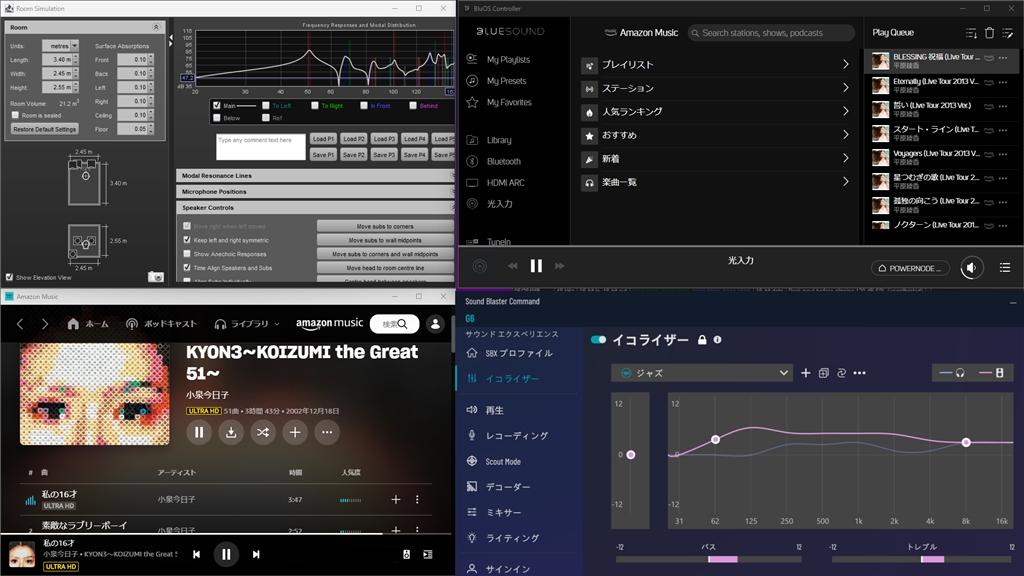Toggle the Equalizer on/off switch
The width and height of the screenshot is (1024, 576).
(598, 340)
